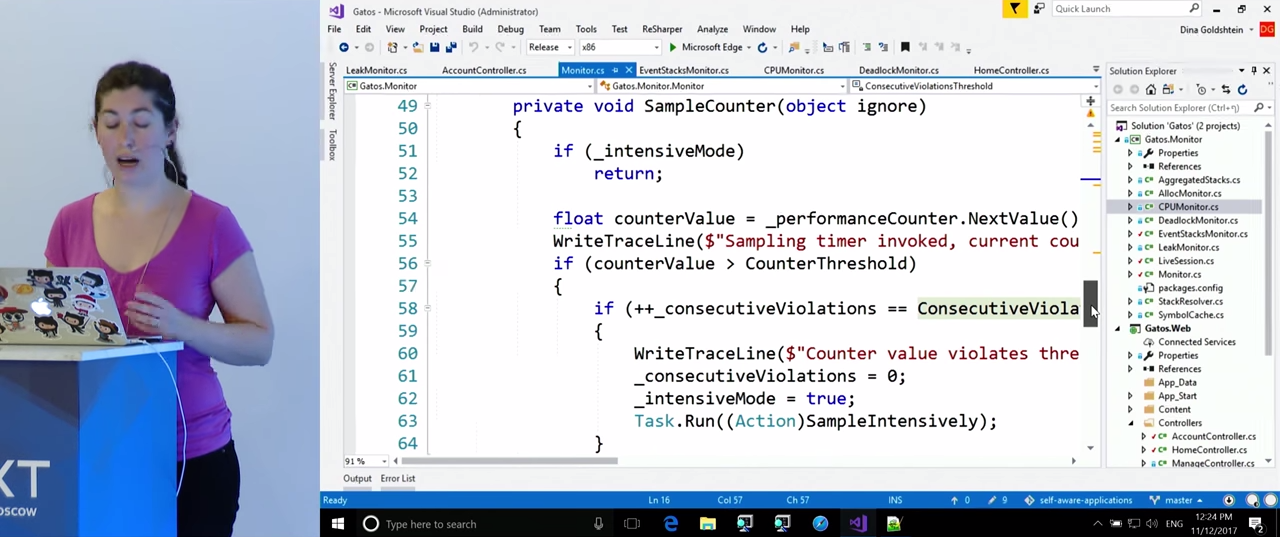The width and height of the screenshot is (1280, 537).
Task: Click the Quick Launch search box
Action: 1126,9
